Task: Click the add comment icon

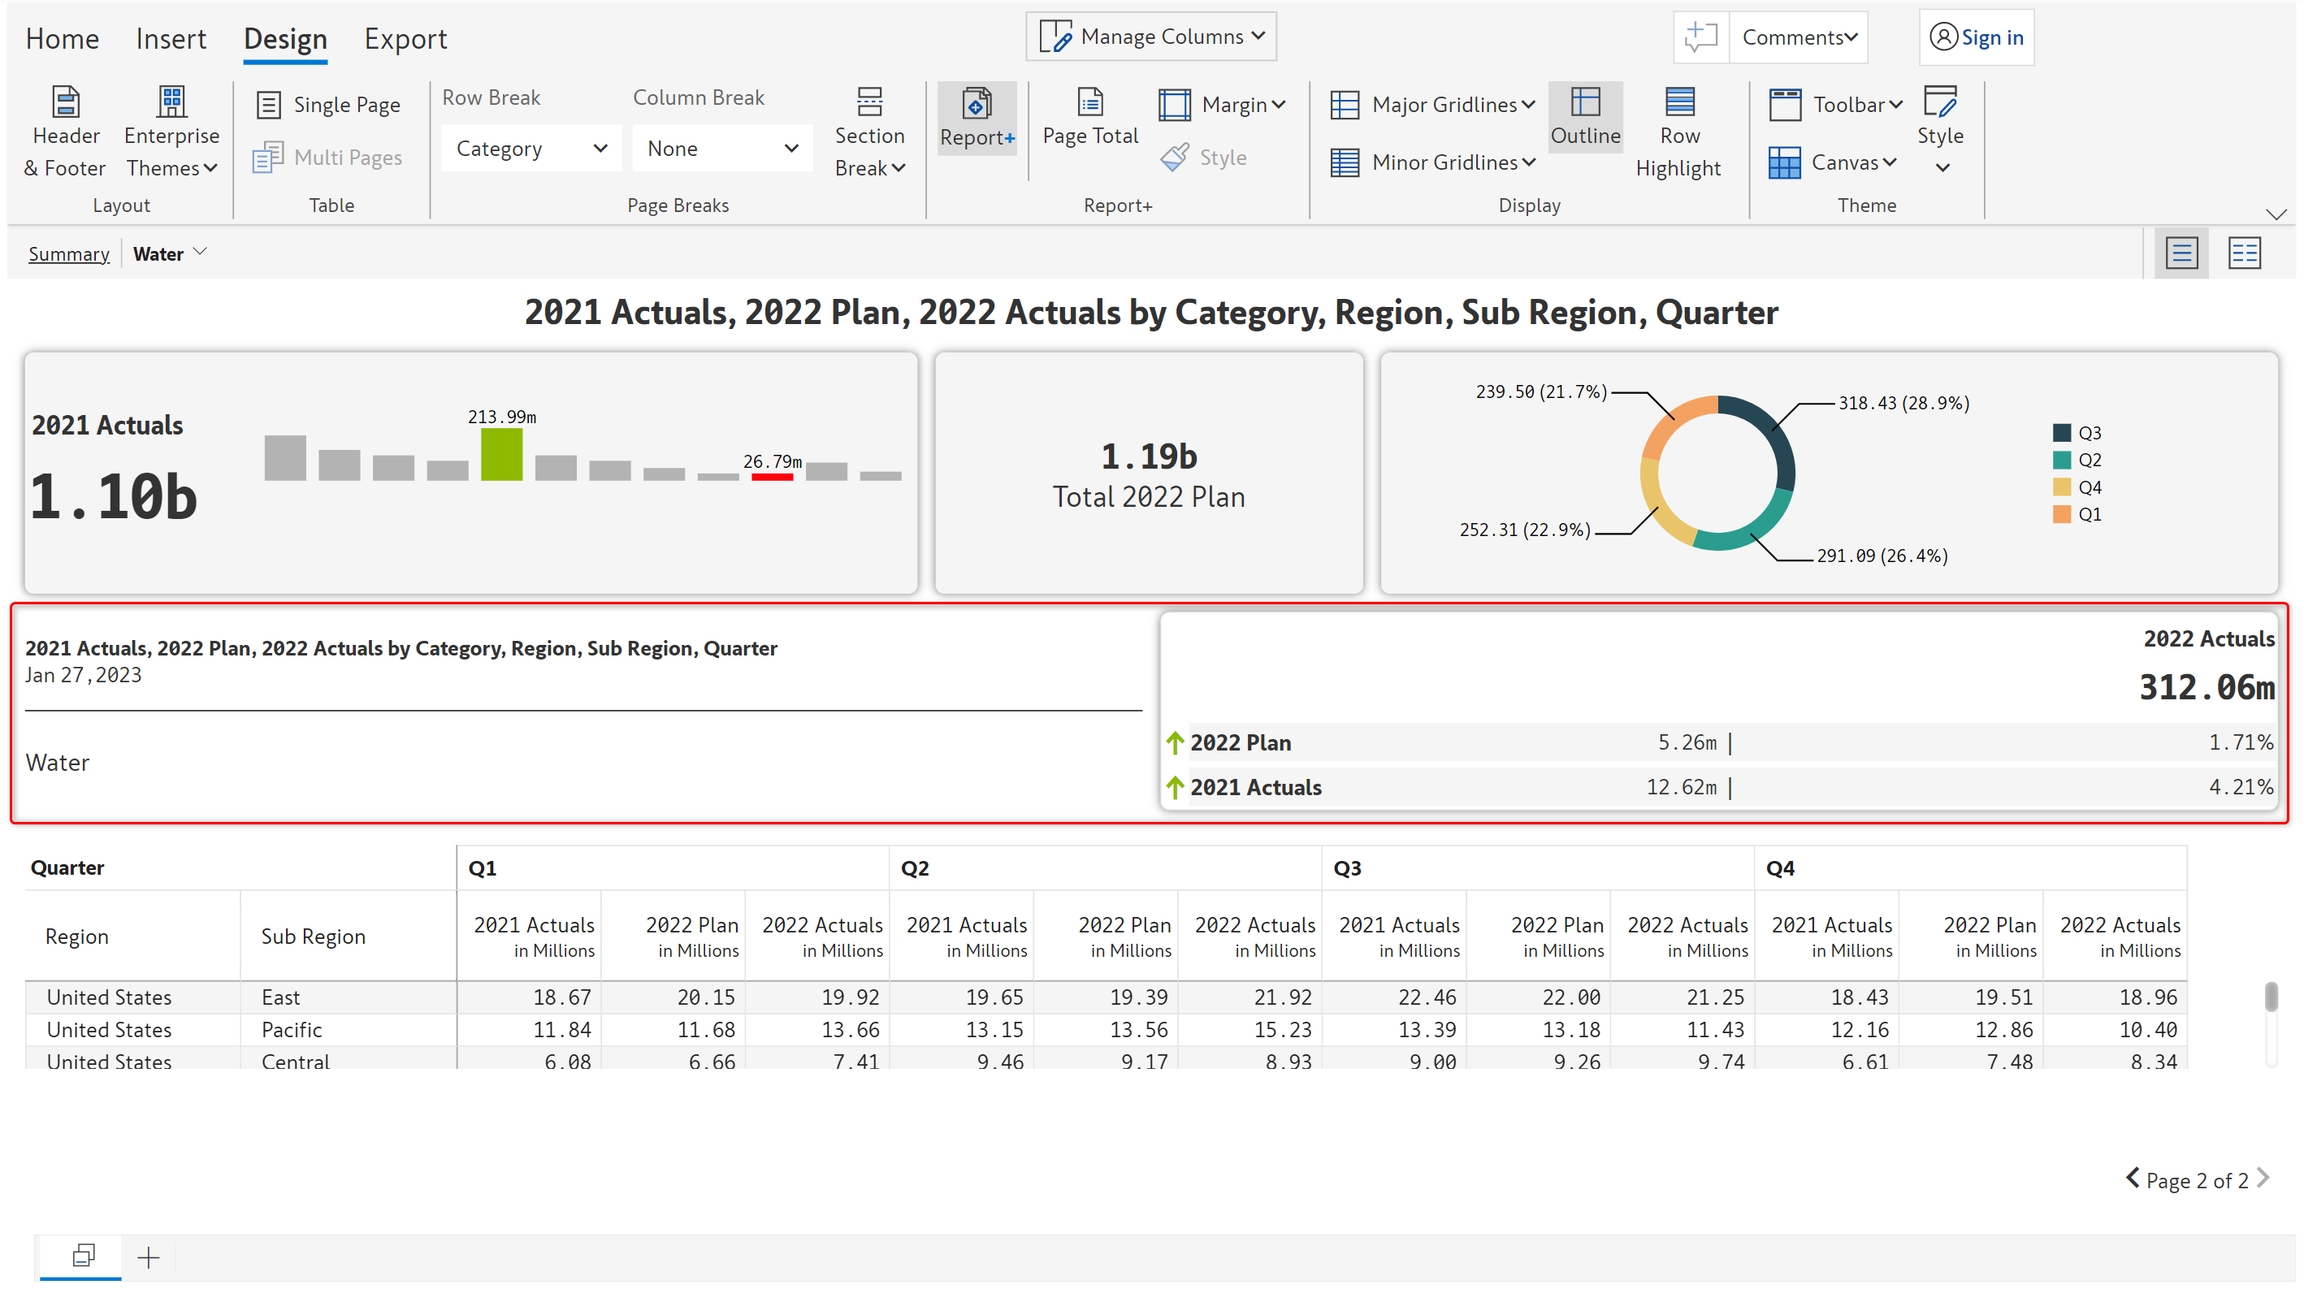Action: coord(1700,37)
